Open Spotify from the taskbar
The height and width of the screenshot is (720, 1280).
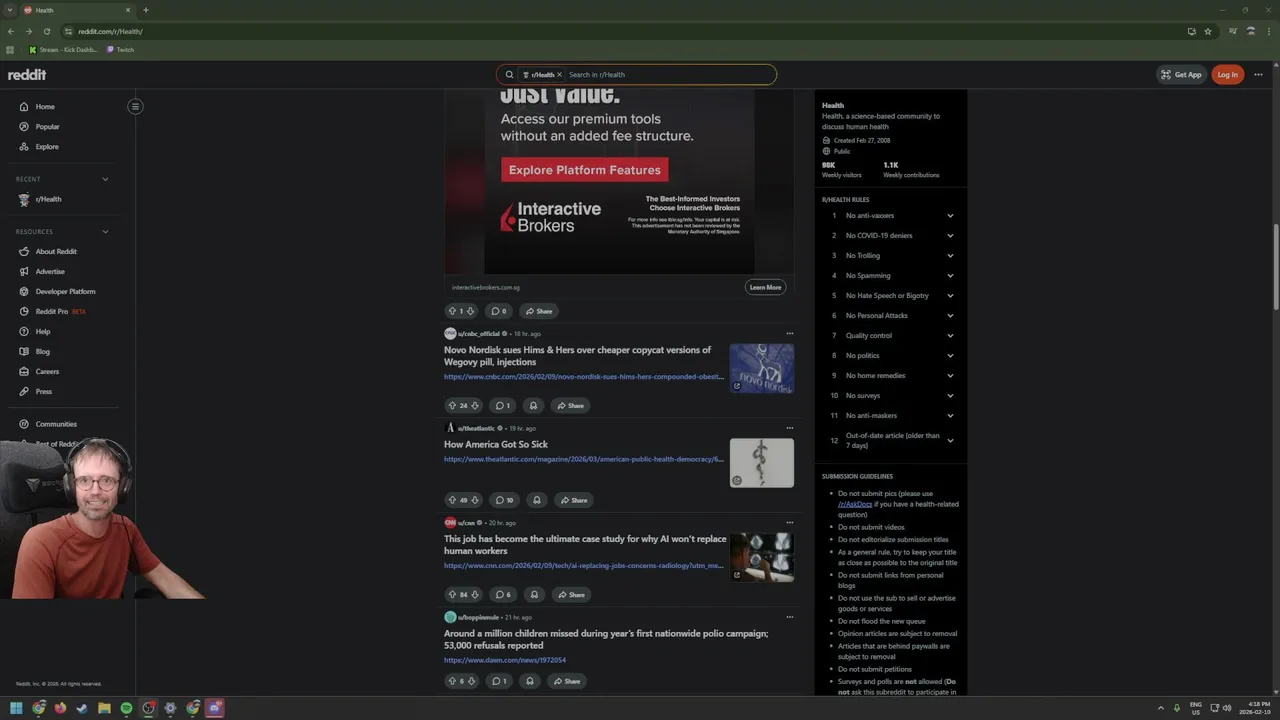126,708
